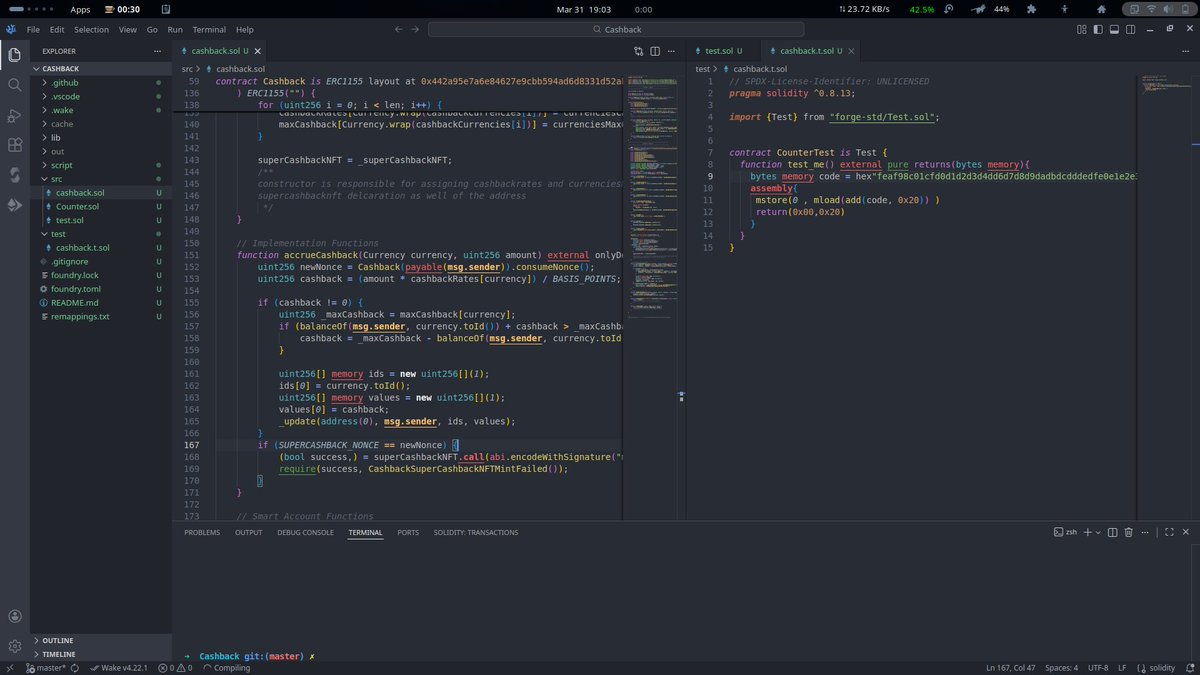Open the terminal launch profile dropdown

1097,532
